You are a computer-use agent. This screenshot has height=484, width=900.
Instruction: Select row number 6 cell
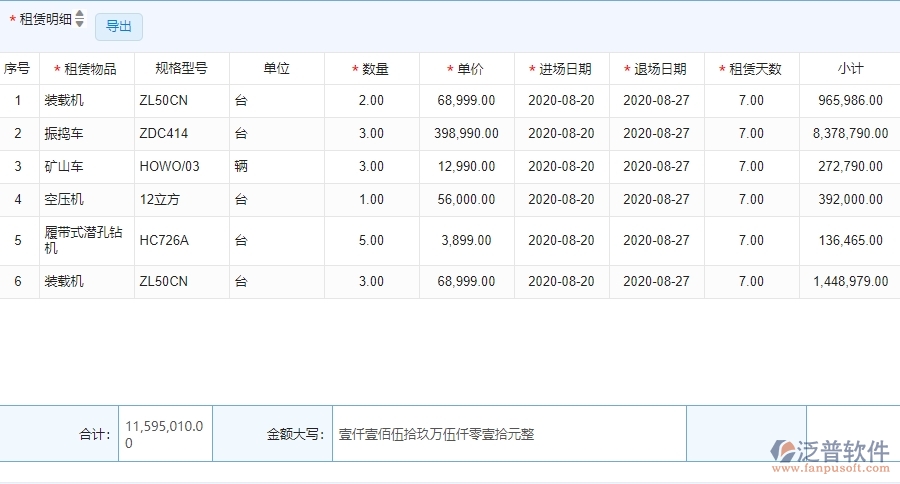tap(18, 282)
